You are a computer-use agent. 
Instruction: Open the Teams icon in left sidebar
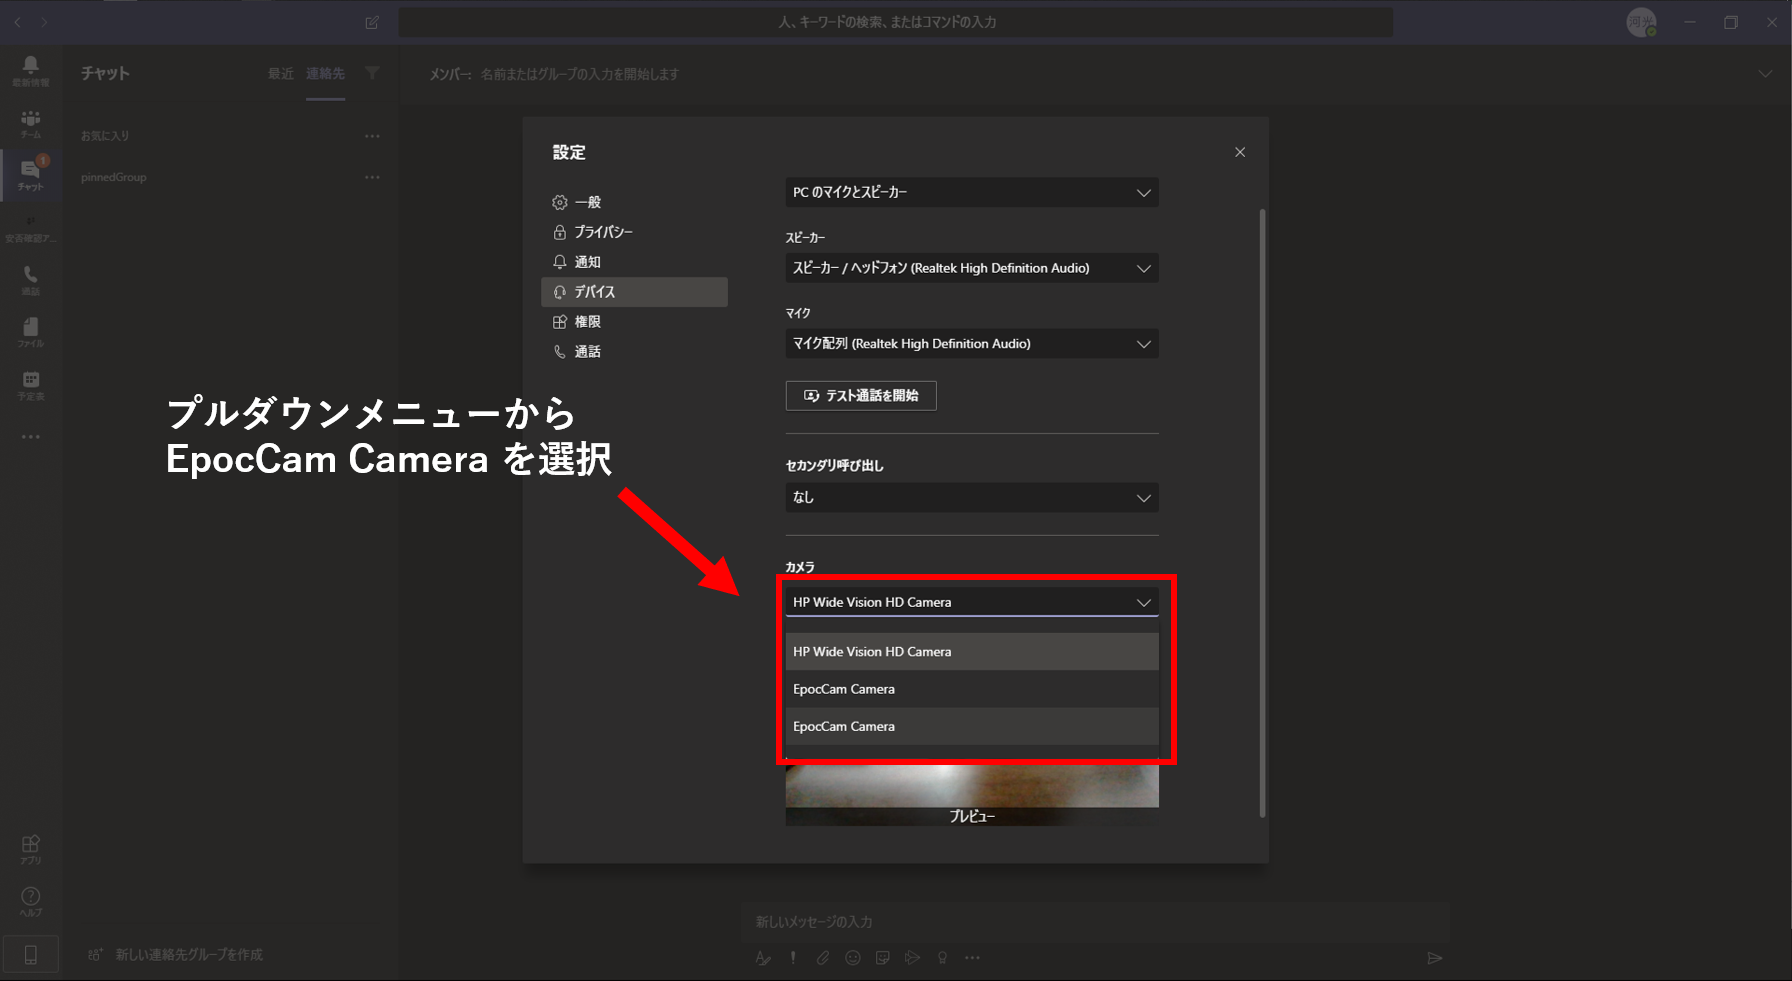(30, 123)
